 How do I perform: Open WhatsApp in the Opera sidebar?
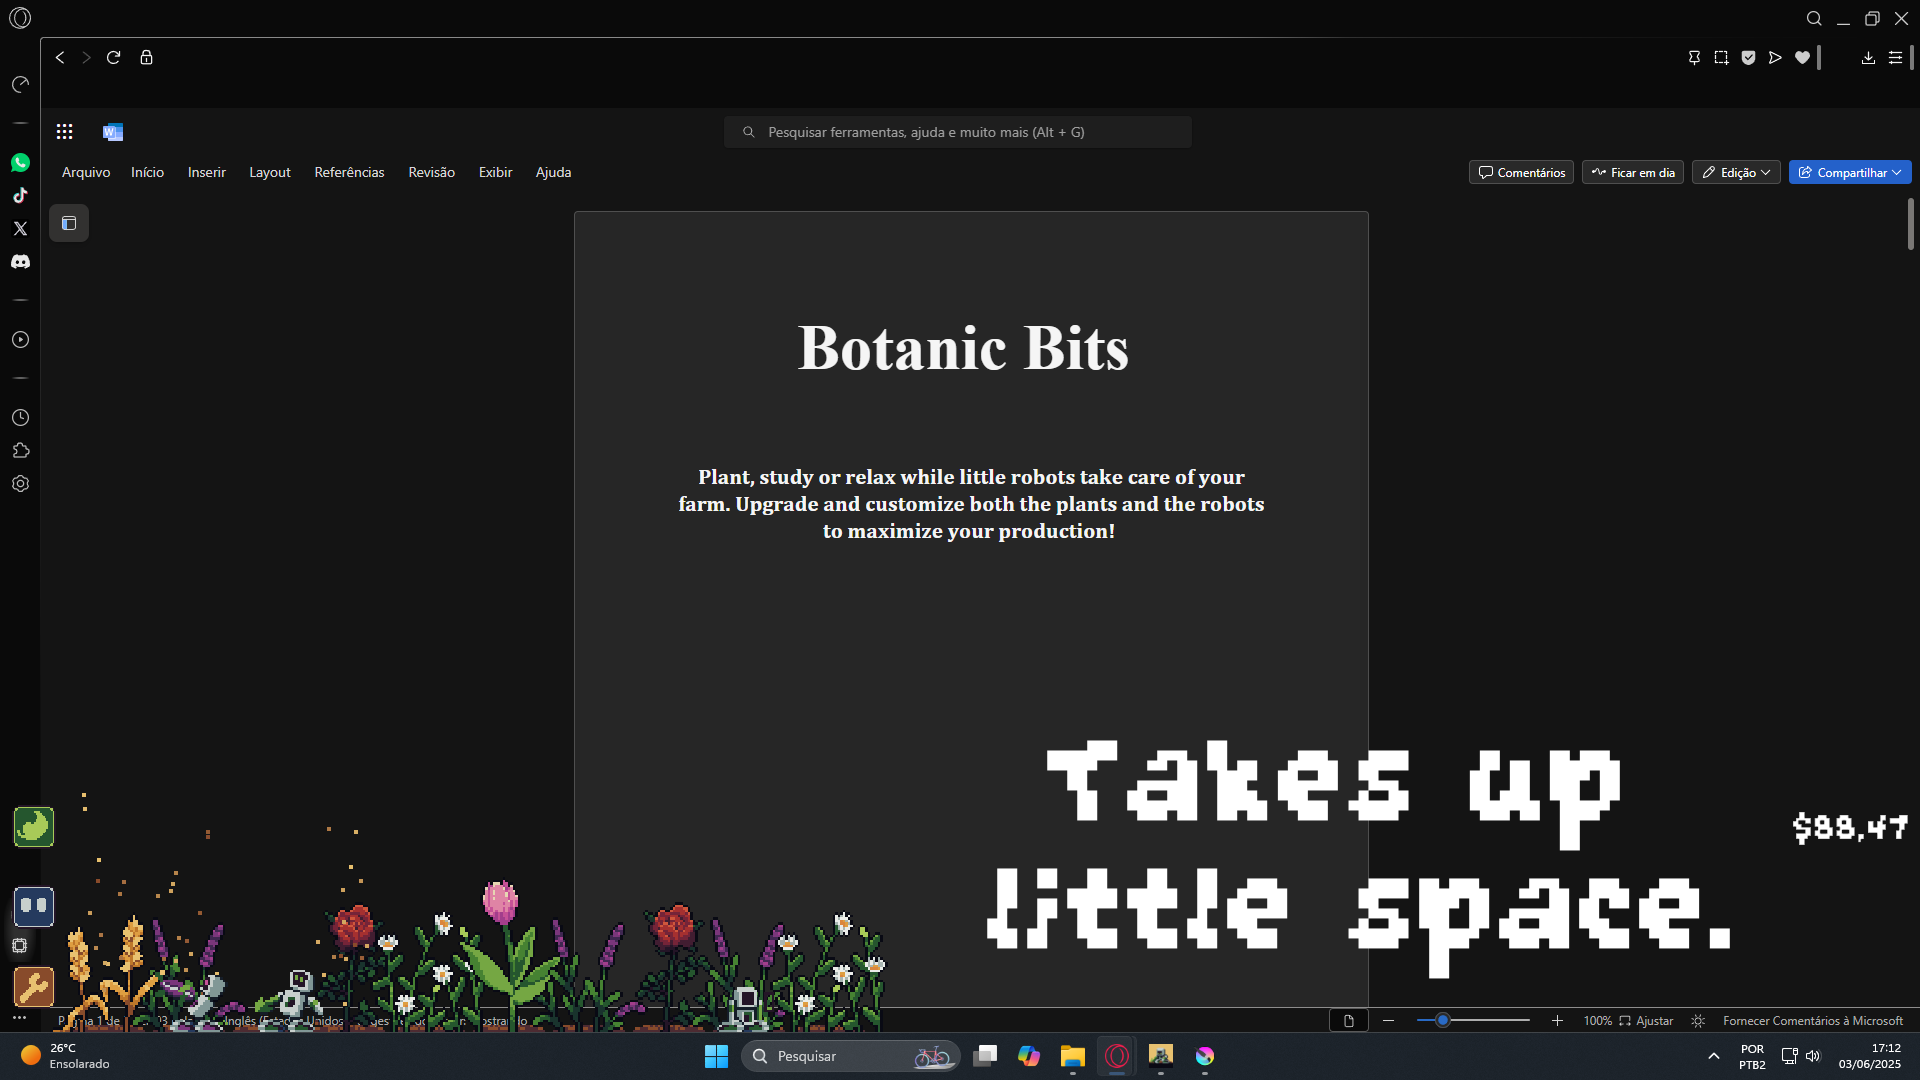[x=20, y=162]
